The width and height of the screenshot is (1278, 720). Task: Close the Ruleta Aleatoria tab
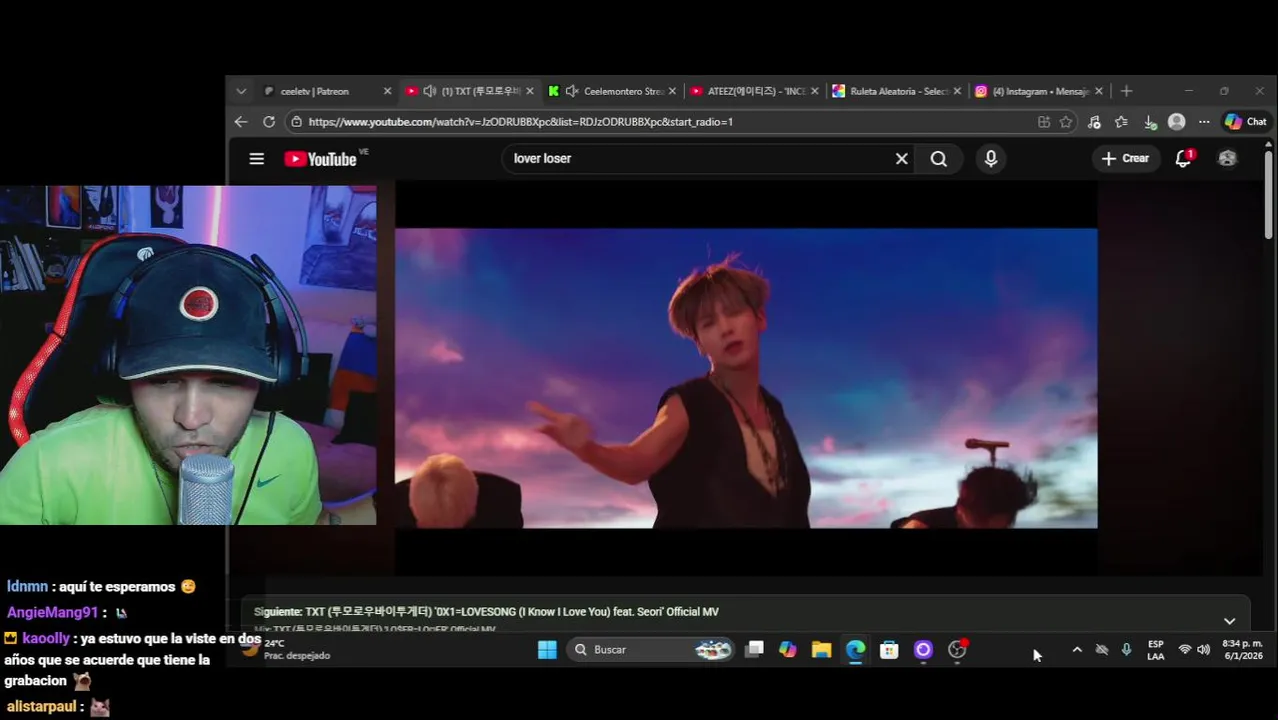(957, 91)
